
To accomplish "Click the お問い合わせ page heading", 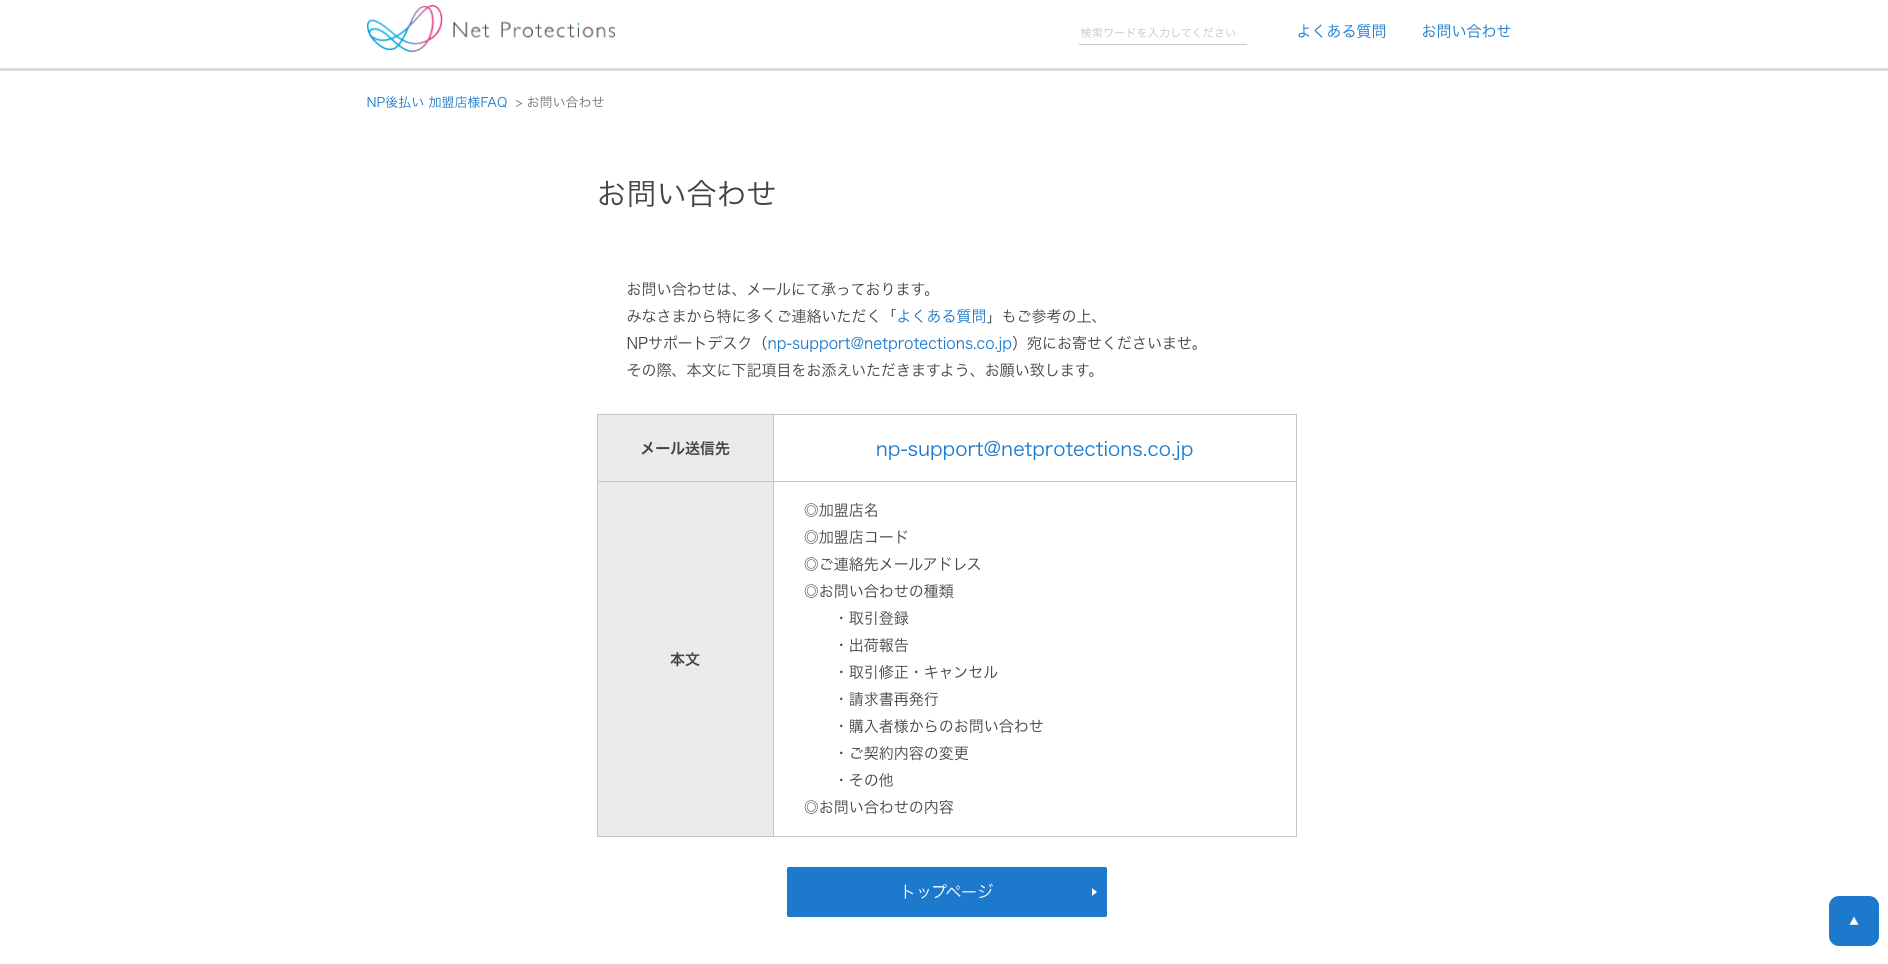I will [x=686, y=193].
